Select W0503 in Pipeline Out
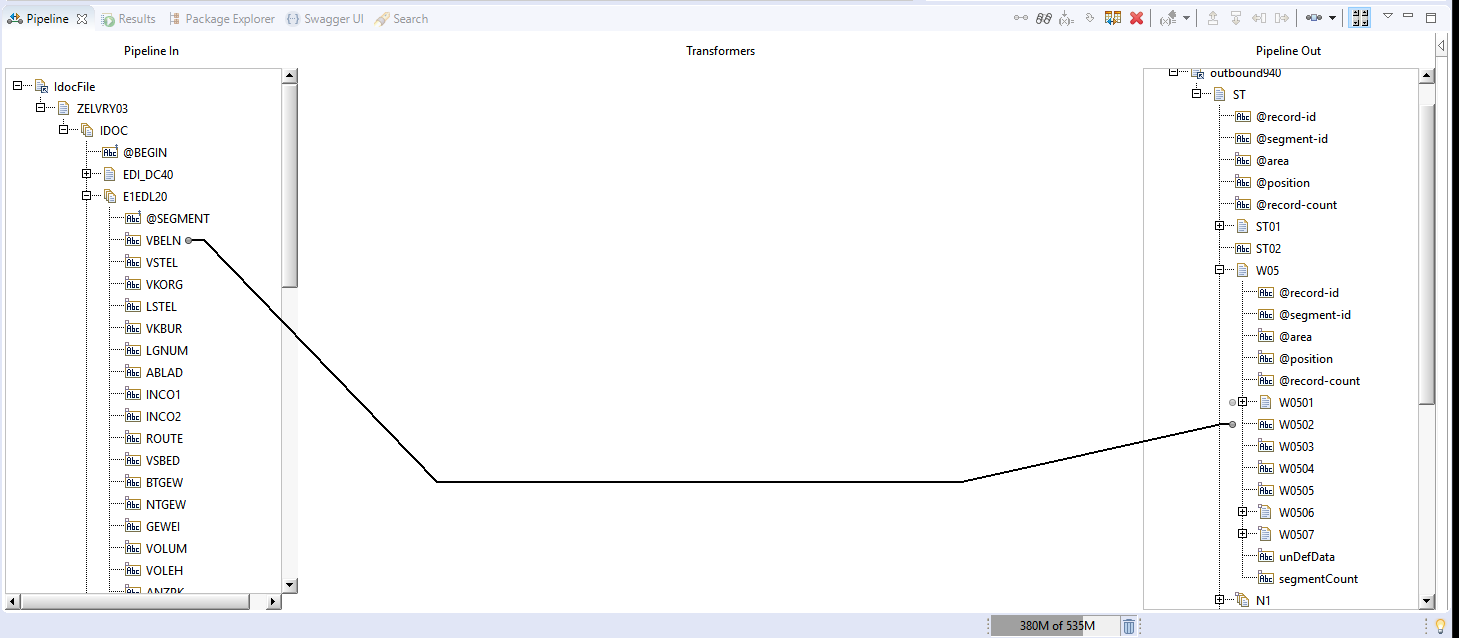This screenshot has height=638, width=1459. pos(1296,446)
